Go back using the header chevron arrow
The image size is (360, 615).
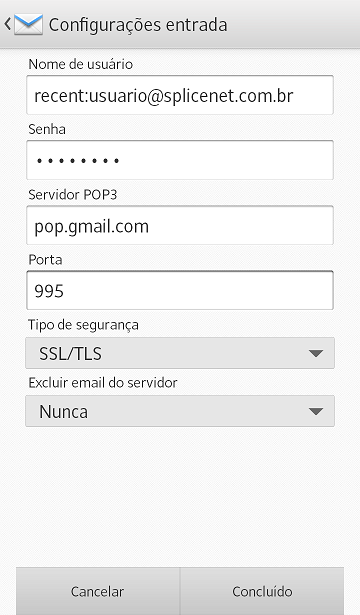pos(7,24)
